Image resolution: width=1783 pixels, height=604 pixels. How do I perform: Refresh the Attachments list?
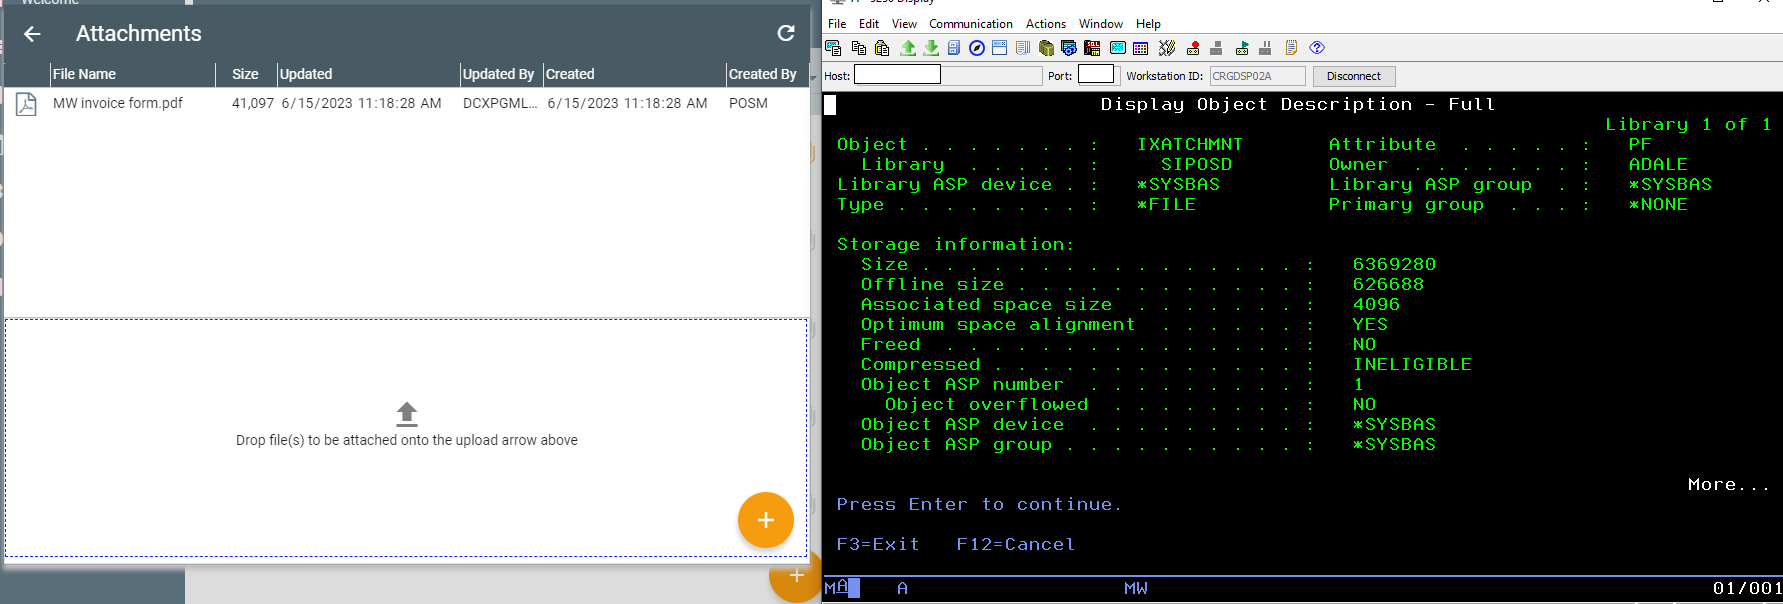click(786, 34)
